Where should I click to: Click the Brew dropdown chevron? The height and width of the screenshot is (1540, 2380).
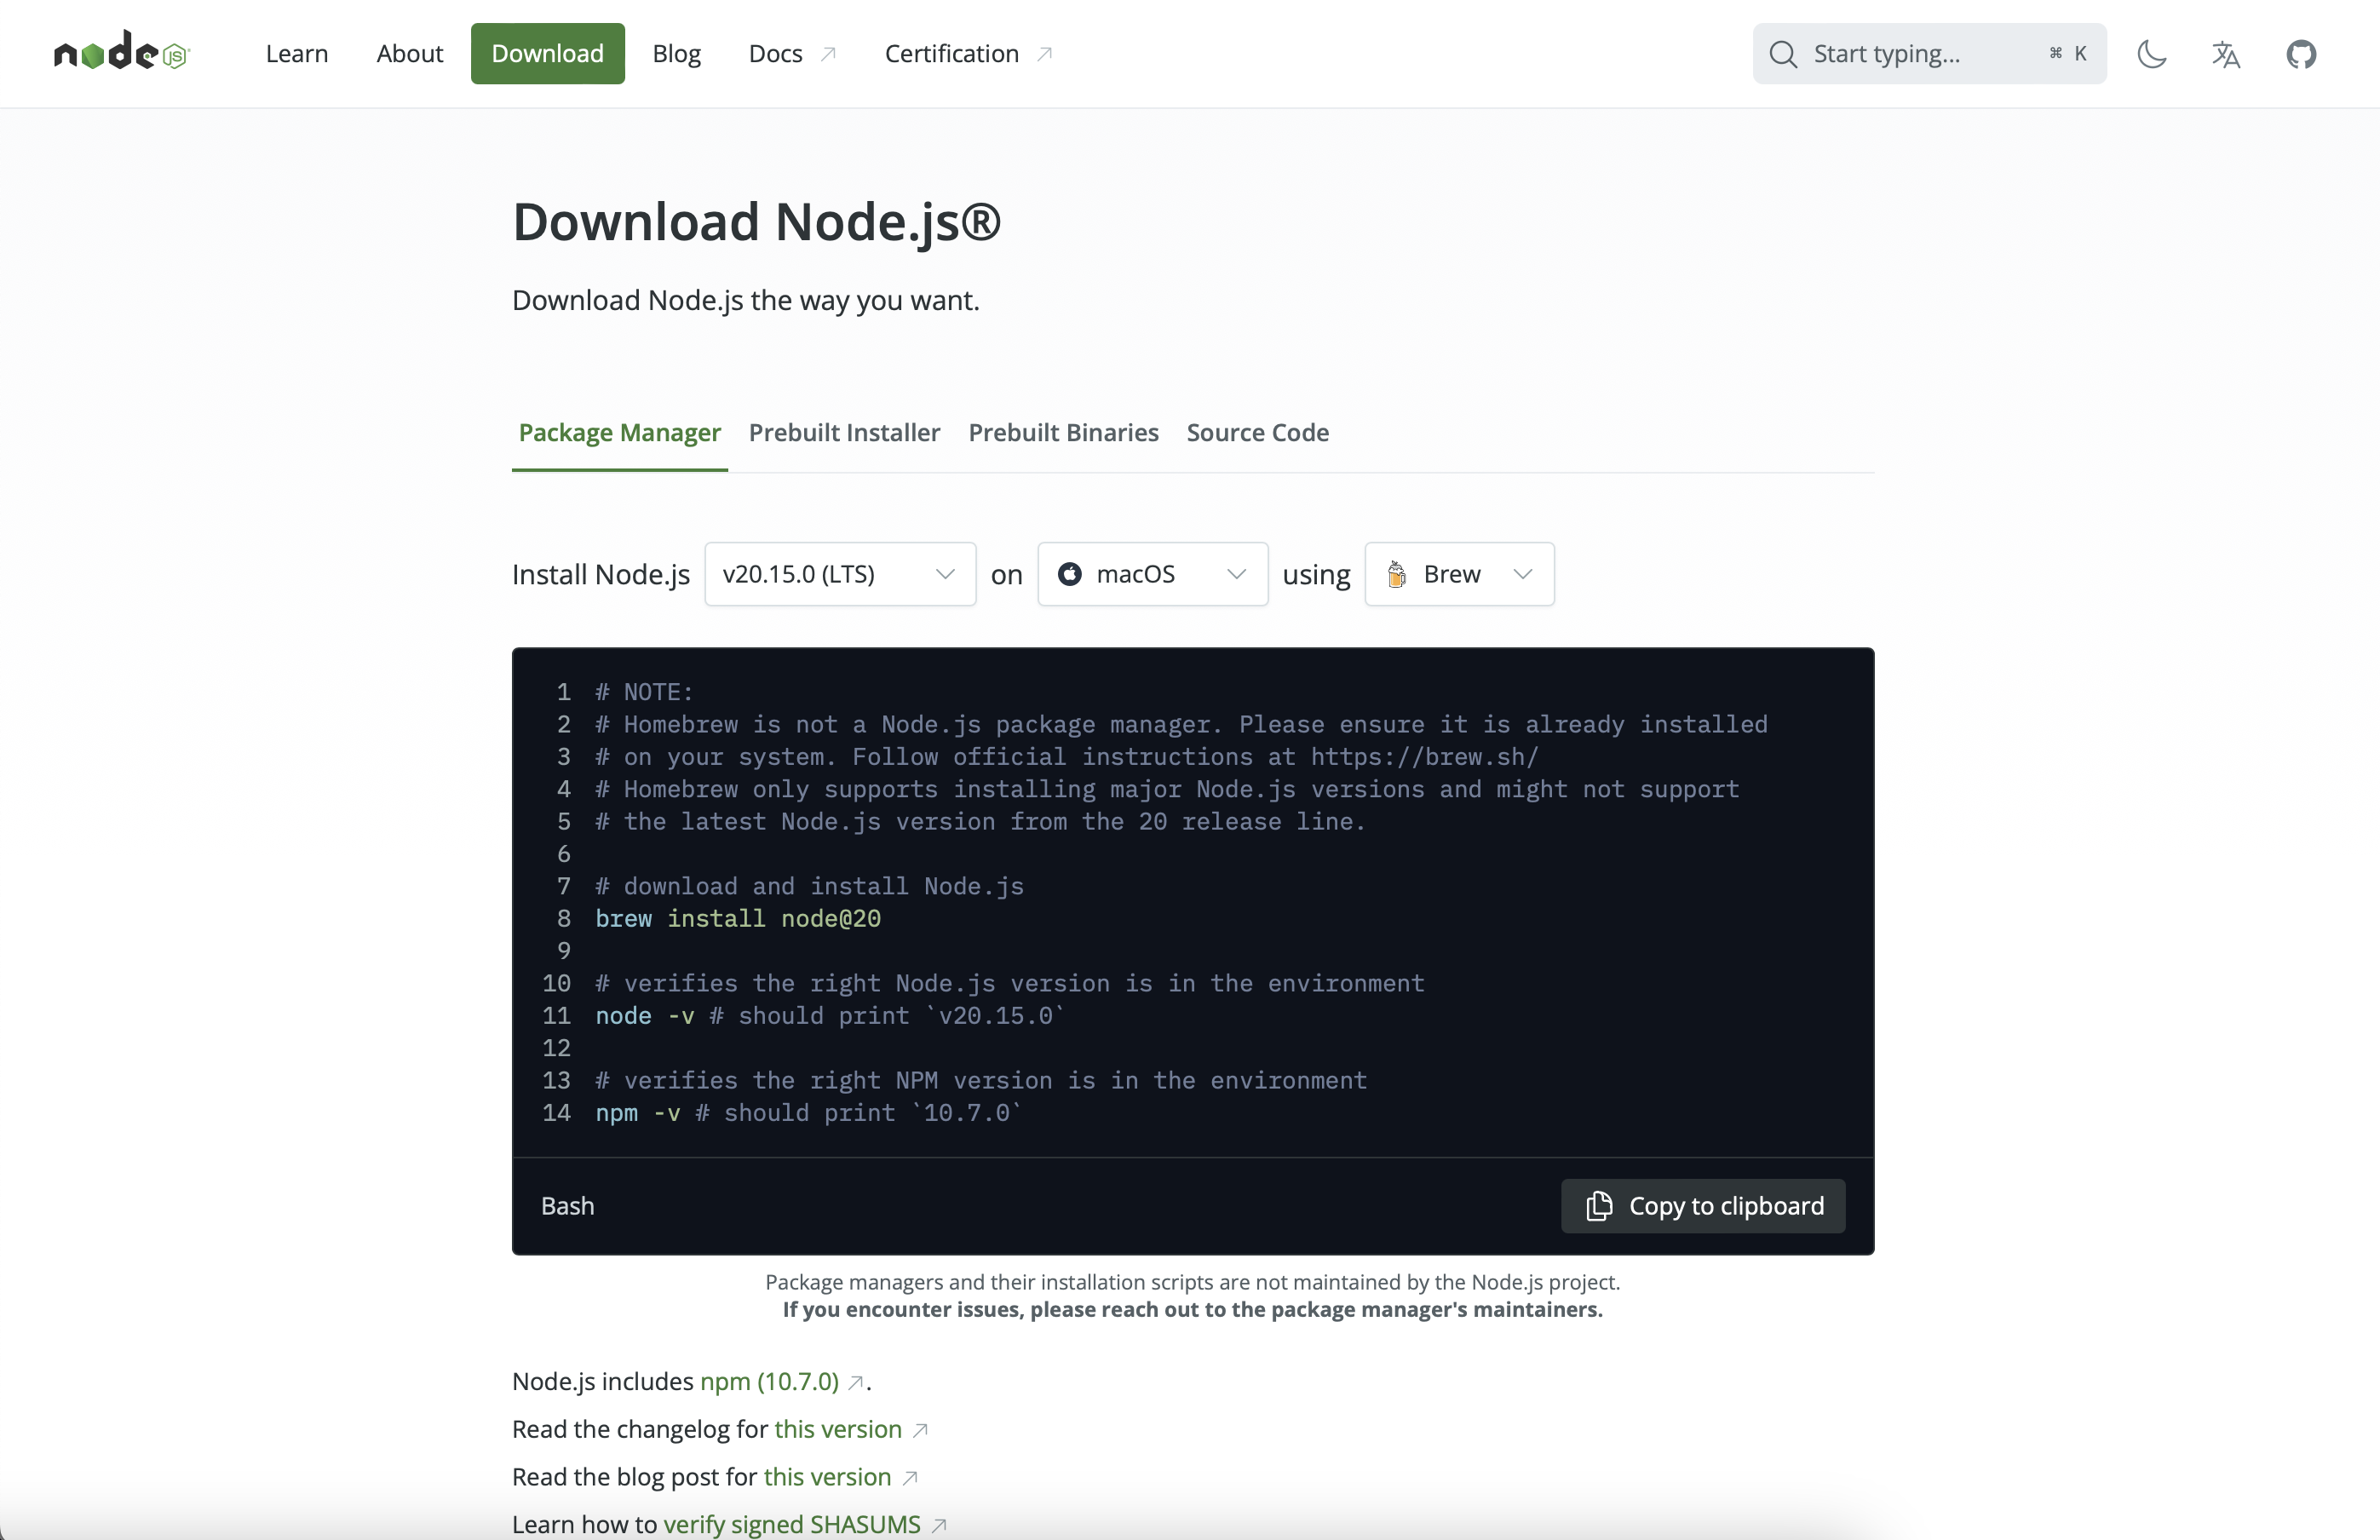(x=1522, y=574)
